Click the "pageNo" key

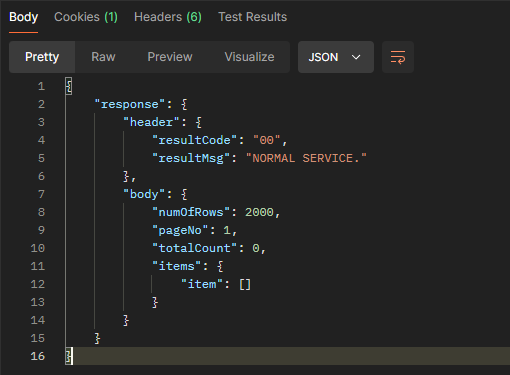(x=180, y=230)
